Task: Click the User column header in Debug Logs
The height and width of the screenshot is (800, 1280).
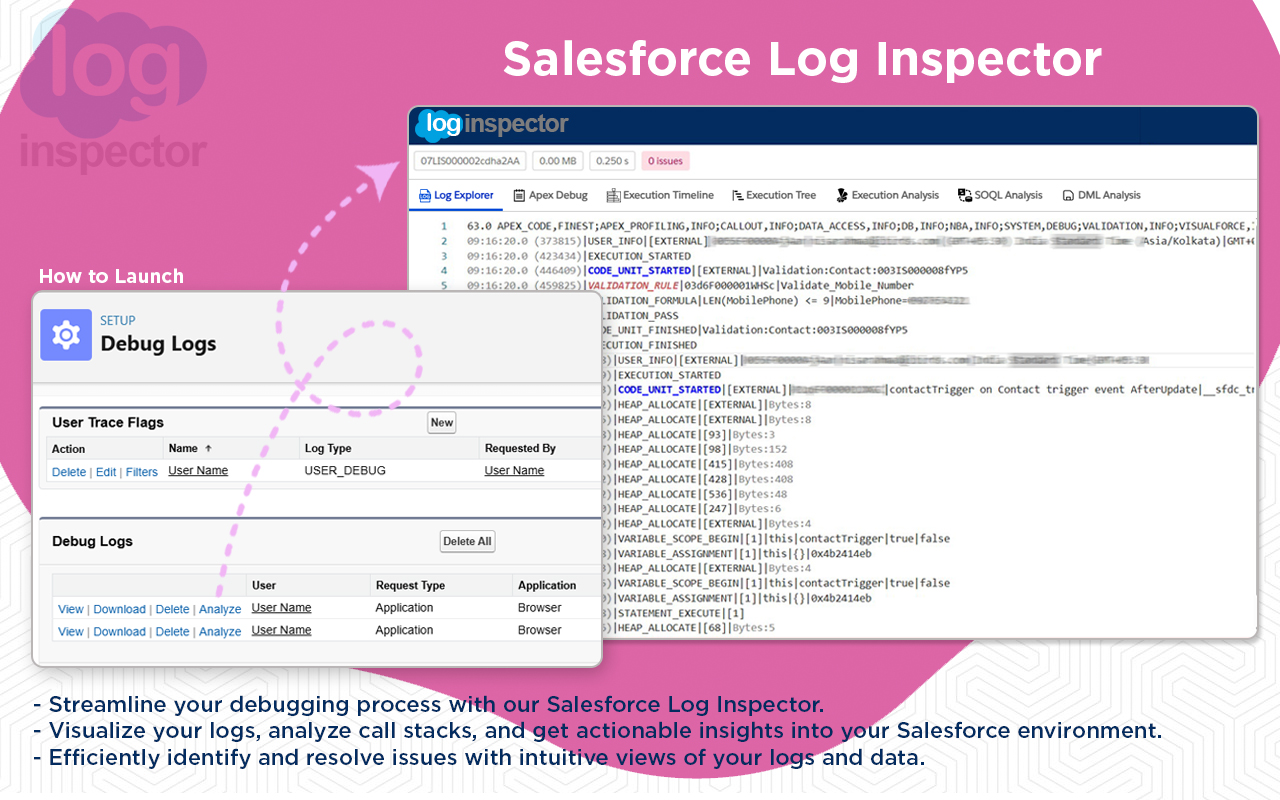Action: 264,585
